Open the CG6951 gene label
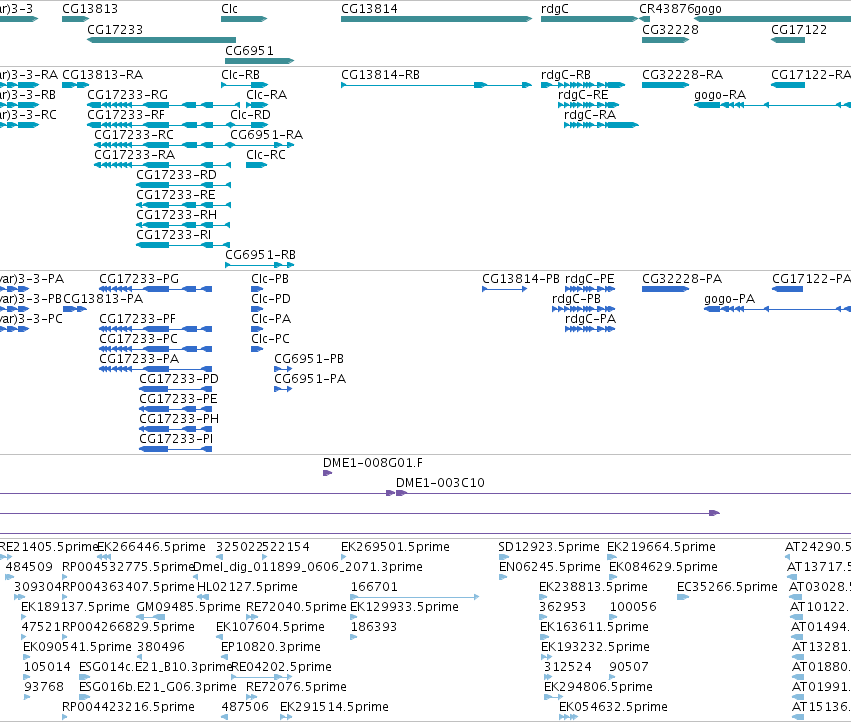Screen dimensions: 851x722 click(x=249, y=50)
